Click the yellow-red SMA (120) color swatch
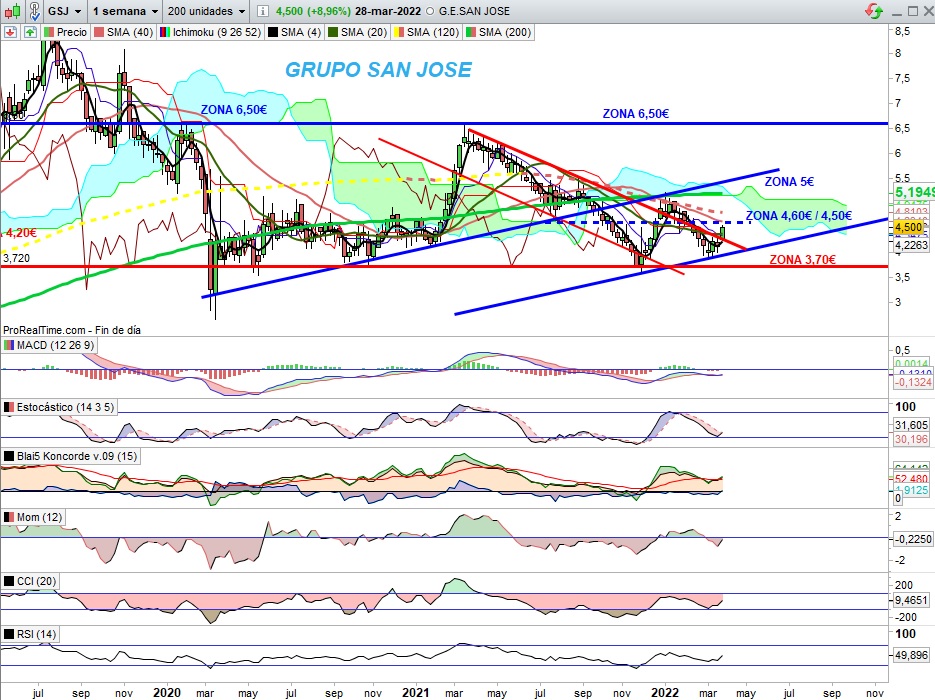The height and width of the screenshot is (700, 935). click(x=399, y=32)
